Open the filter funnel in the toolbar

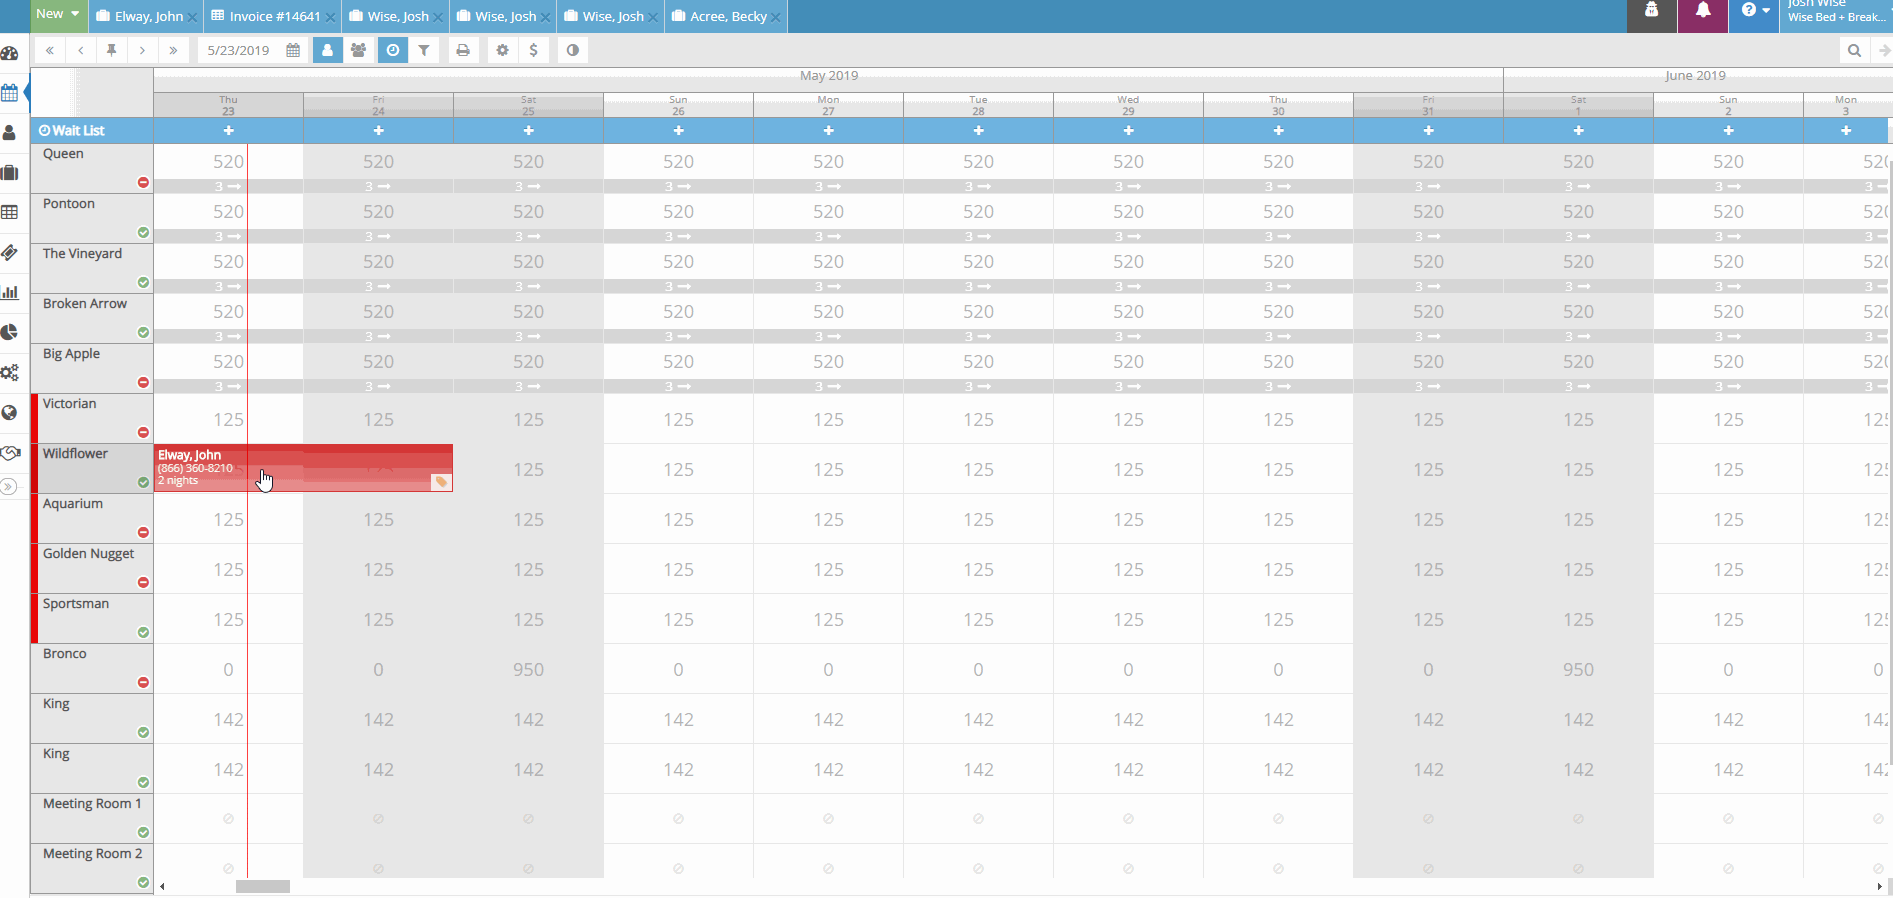click(424, 50)
